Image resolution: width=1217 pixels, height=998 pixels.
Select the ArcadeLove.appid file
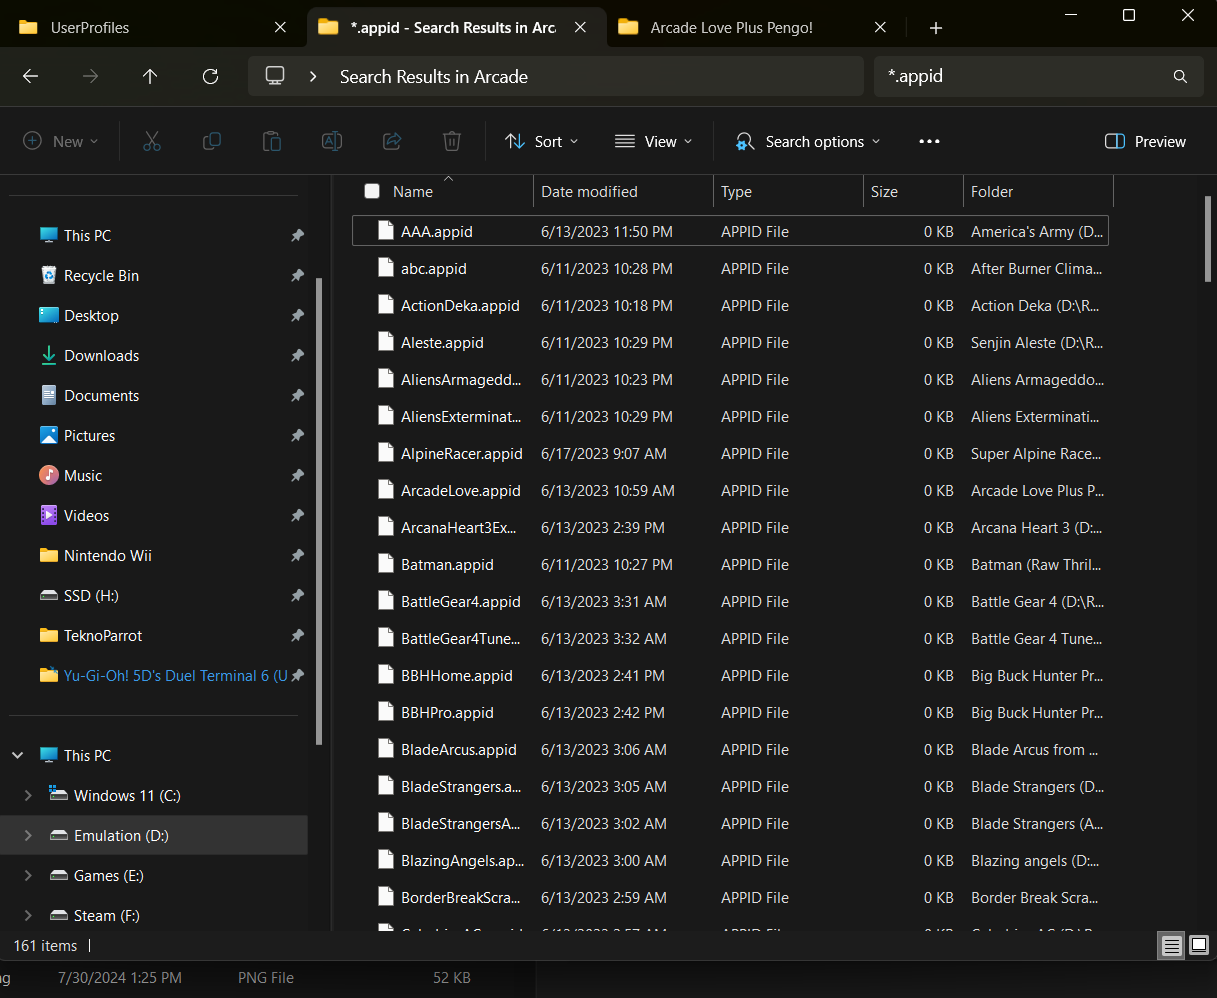(730, 490)
